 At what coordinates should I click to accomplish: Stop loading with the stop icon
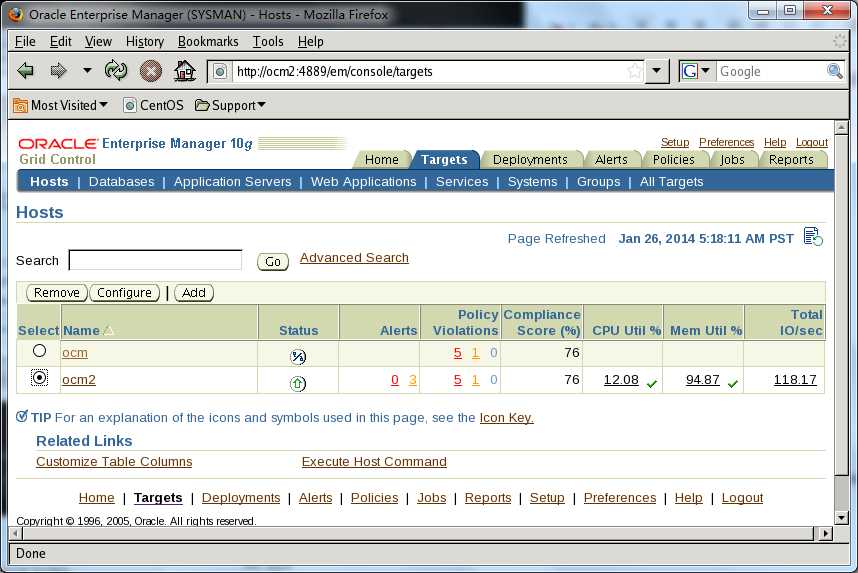pyautogui.click(x=150, y=71)
